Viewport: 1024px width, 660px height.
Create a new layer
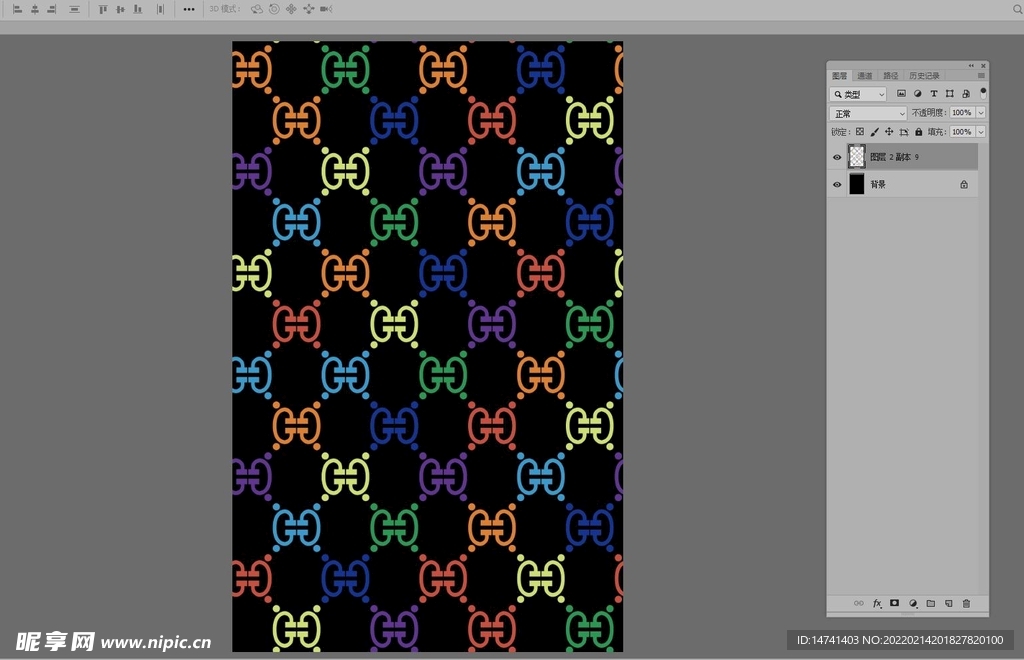click(x=948, y=603)
